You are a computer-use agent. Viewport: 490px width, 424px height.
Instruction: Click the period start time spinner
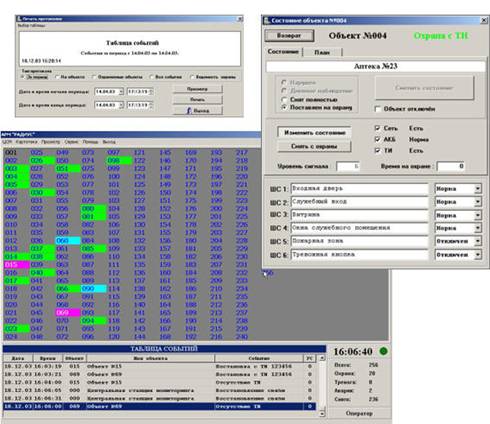(x=151, y=91)
